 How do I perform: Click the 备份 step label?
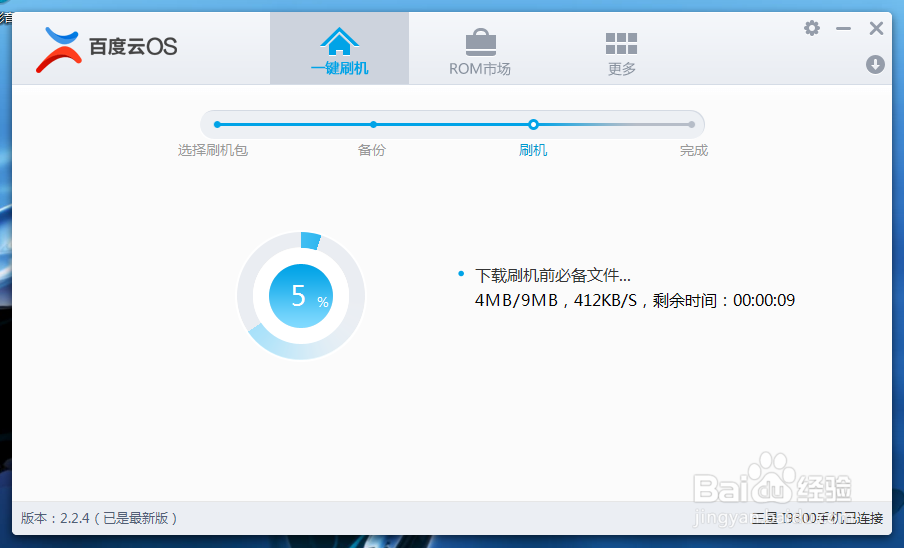click(372, 150)
